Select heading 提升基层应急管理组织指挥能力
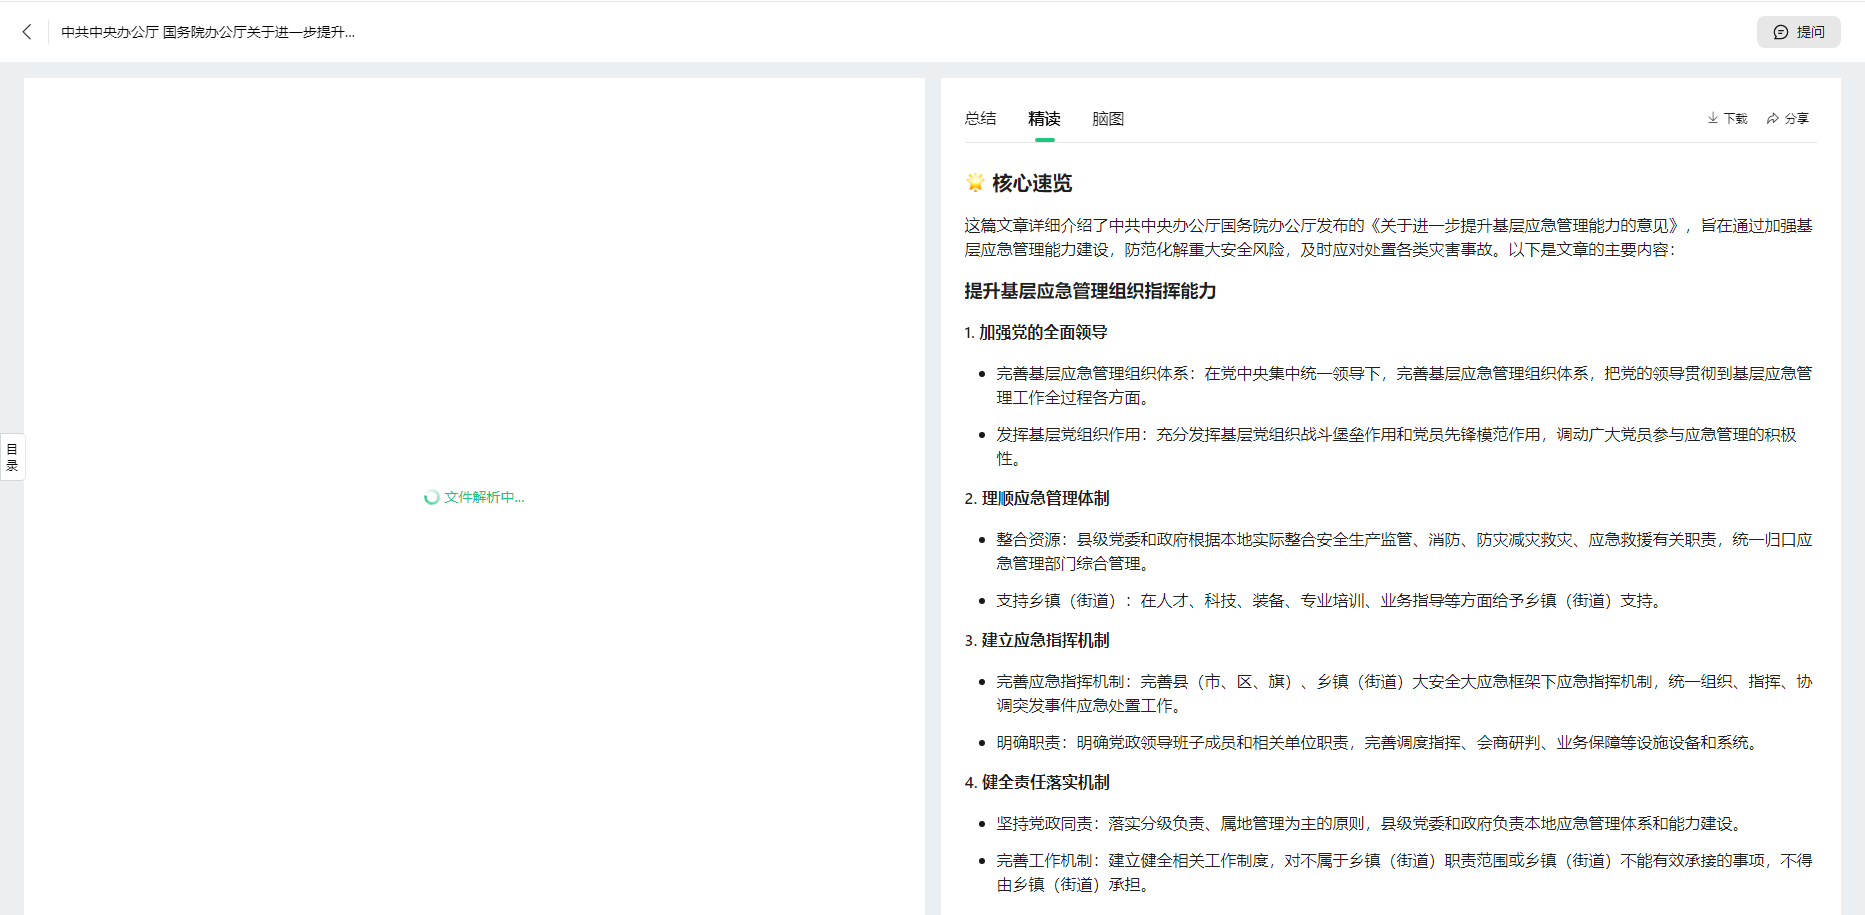1865x915 pixels. pyautogui.click(x=1090, y=291)
